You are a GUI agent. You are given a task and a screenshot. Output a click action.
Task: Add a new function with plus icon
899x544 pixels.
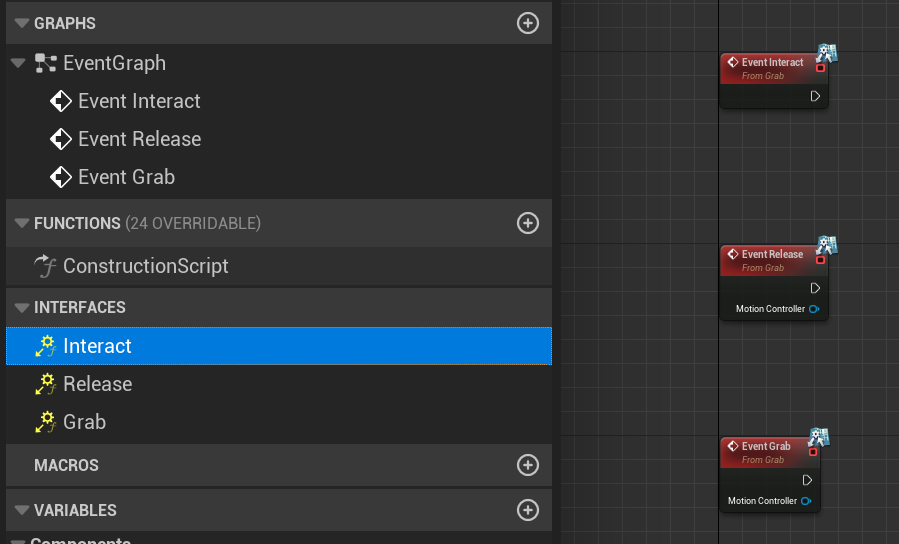pyautogui.click(x=528, y=223)
